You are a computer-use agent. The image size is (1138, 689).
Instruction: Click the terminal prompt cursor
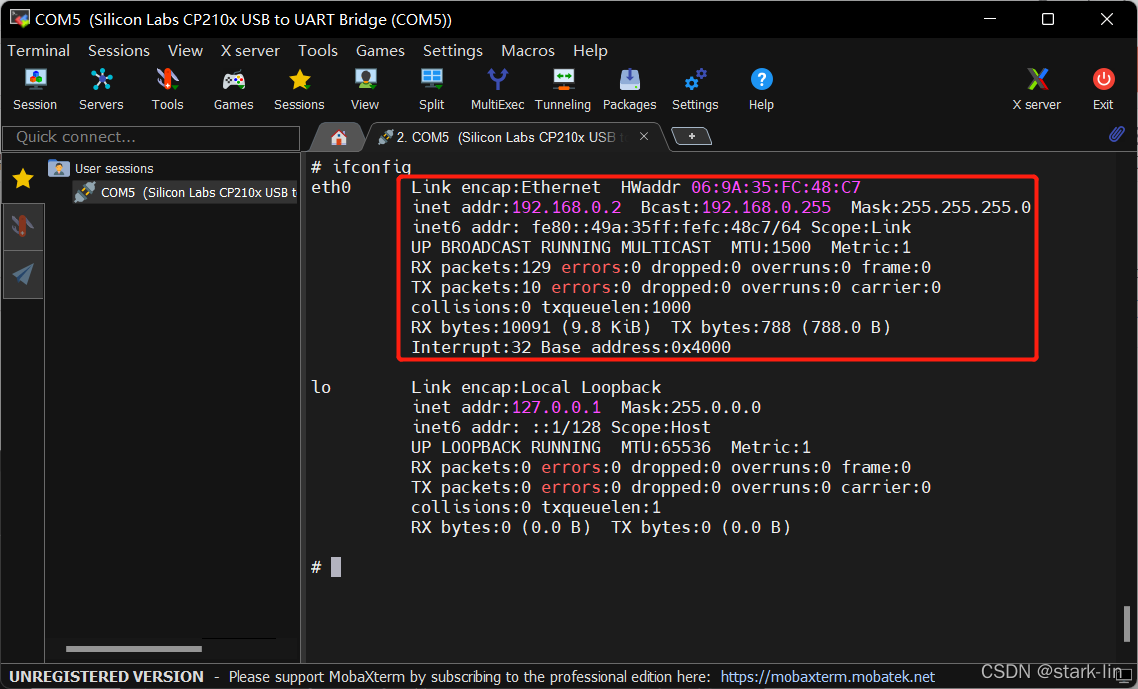tap(336, 567)
